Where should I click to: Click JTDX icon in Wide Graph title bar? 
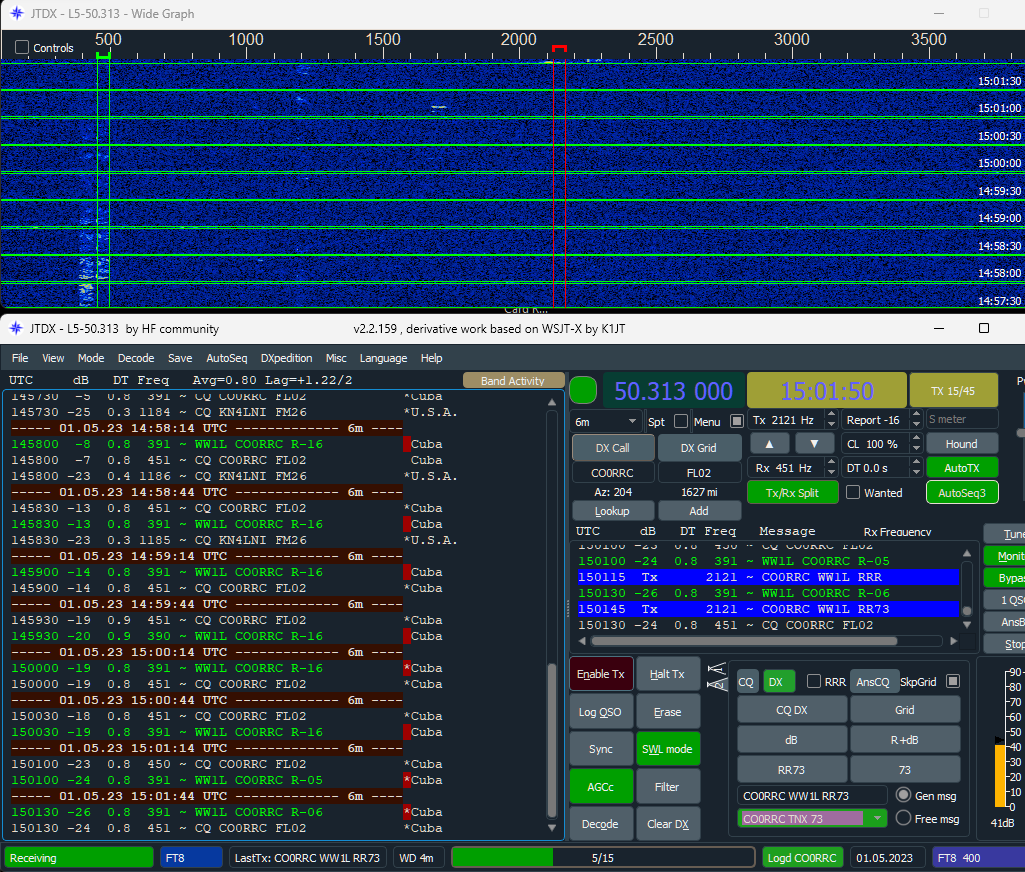click(x=16, y=13)
